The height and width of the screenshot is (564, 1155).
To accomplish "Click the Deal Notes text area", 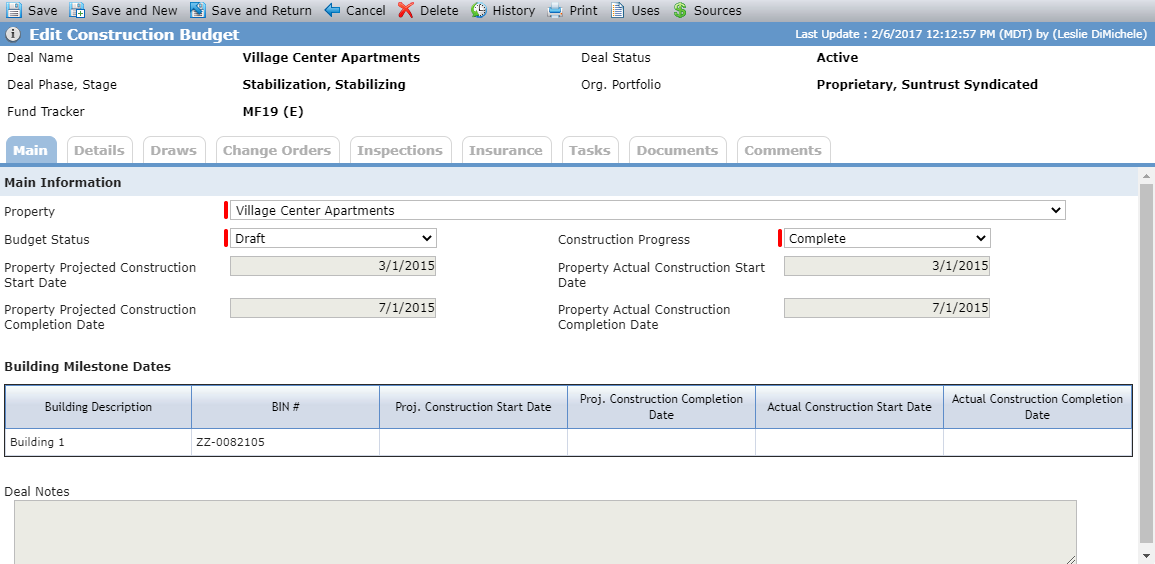I will point(545,532).
